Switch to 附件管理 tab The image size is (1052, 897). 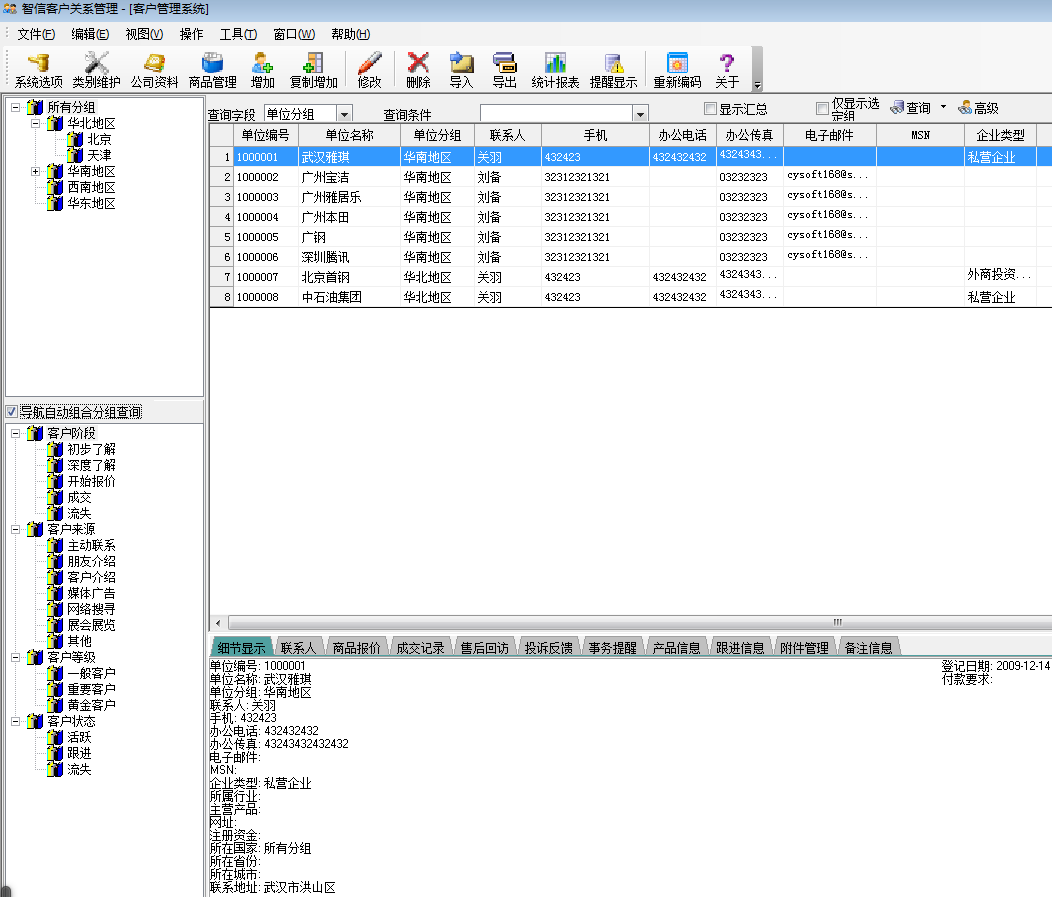(804, 647)
